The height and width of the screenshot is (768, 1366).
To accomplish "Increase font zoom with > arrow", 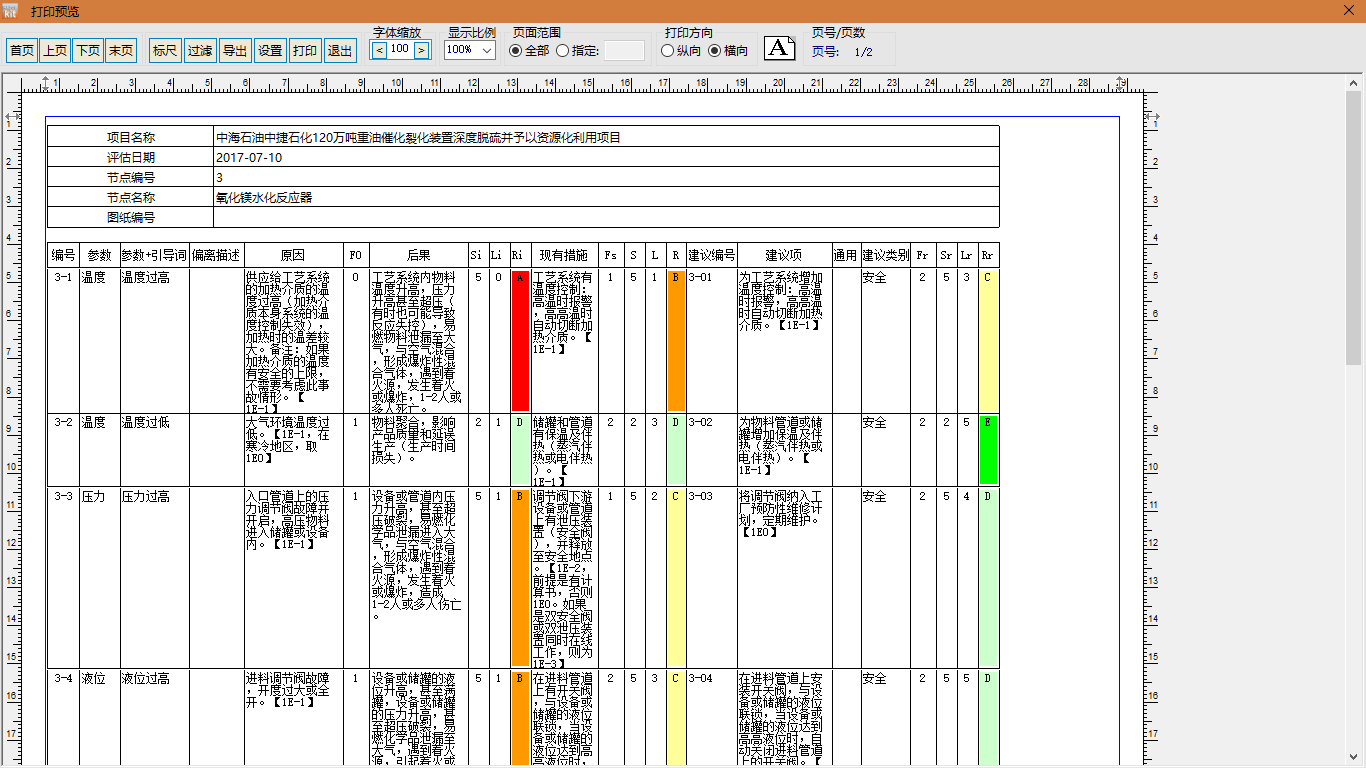I will [422, 49].
